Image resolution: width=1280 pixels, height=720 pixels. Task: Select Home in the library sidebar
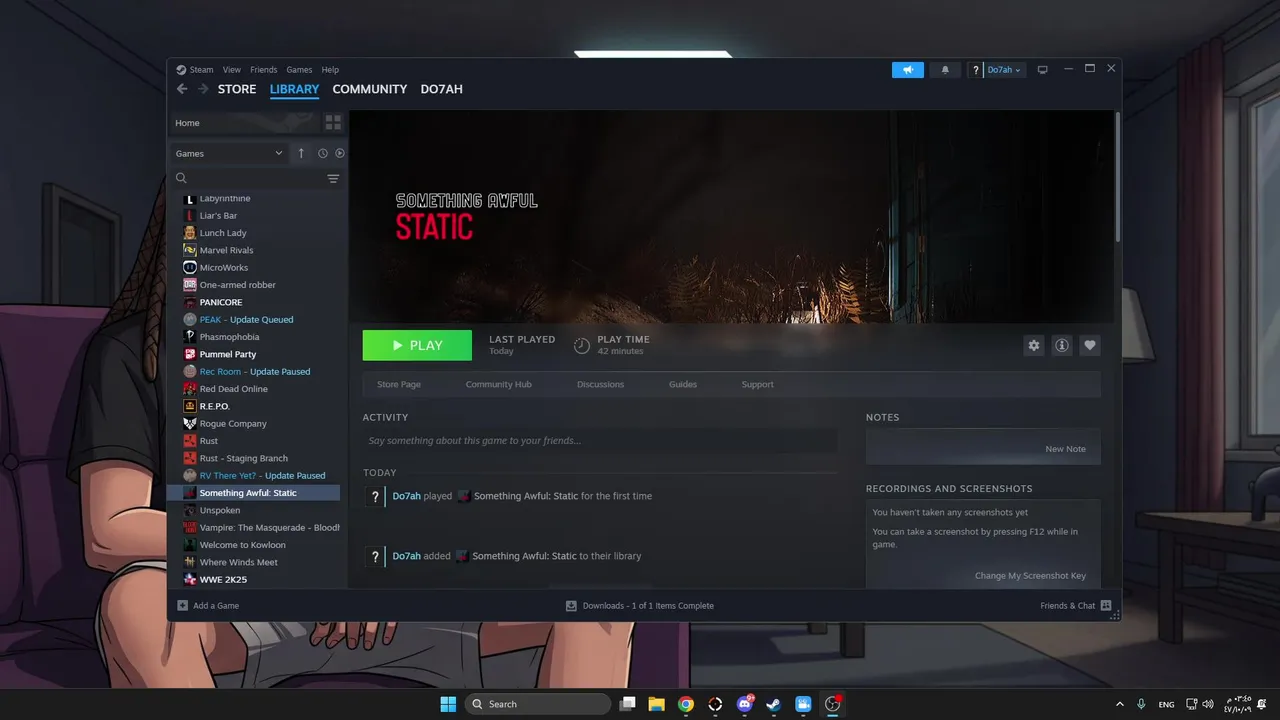click(244, 123)
